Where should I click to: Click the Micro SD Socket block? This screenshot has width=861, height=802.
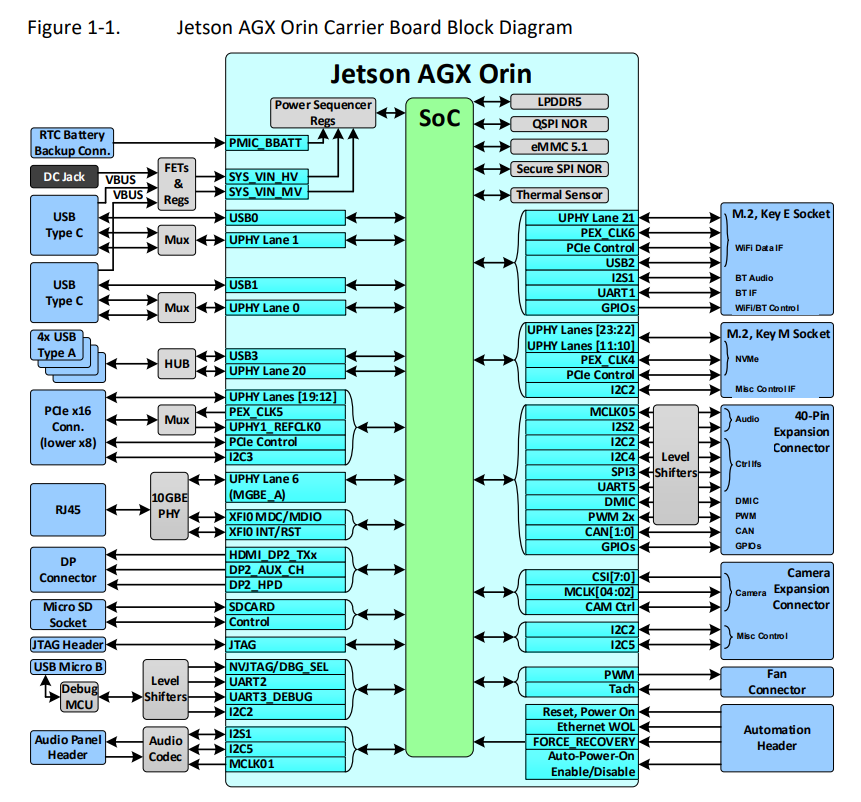pos(68,615)
